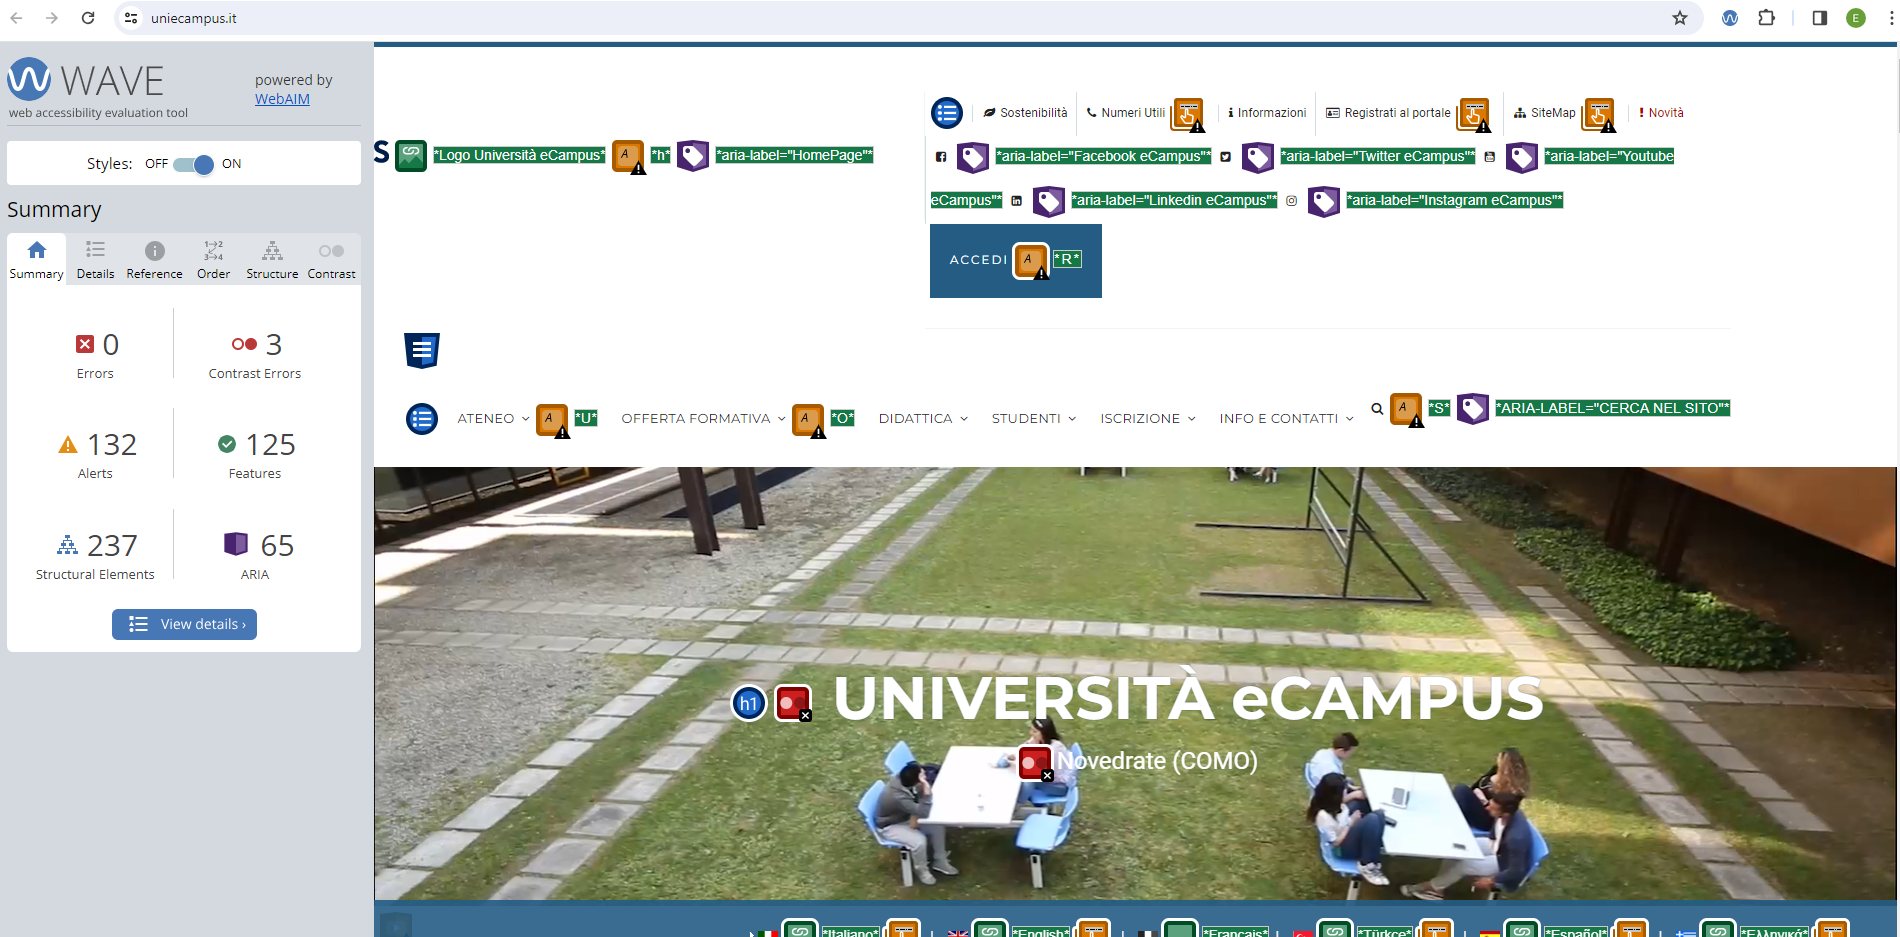Viewport: 1900px width, 937px height.
Task: Click accesskey alert icon after OFFERTA FORMATIVA
Action: tap(808, 420)
